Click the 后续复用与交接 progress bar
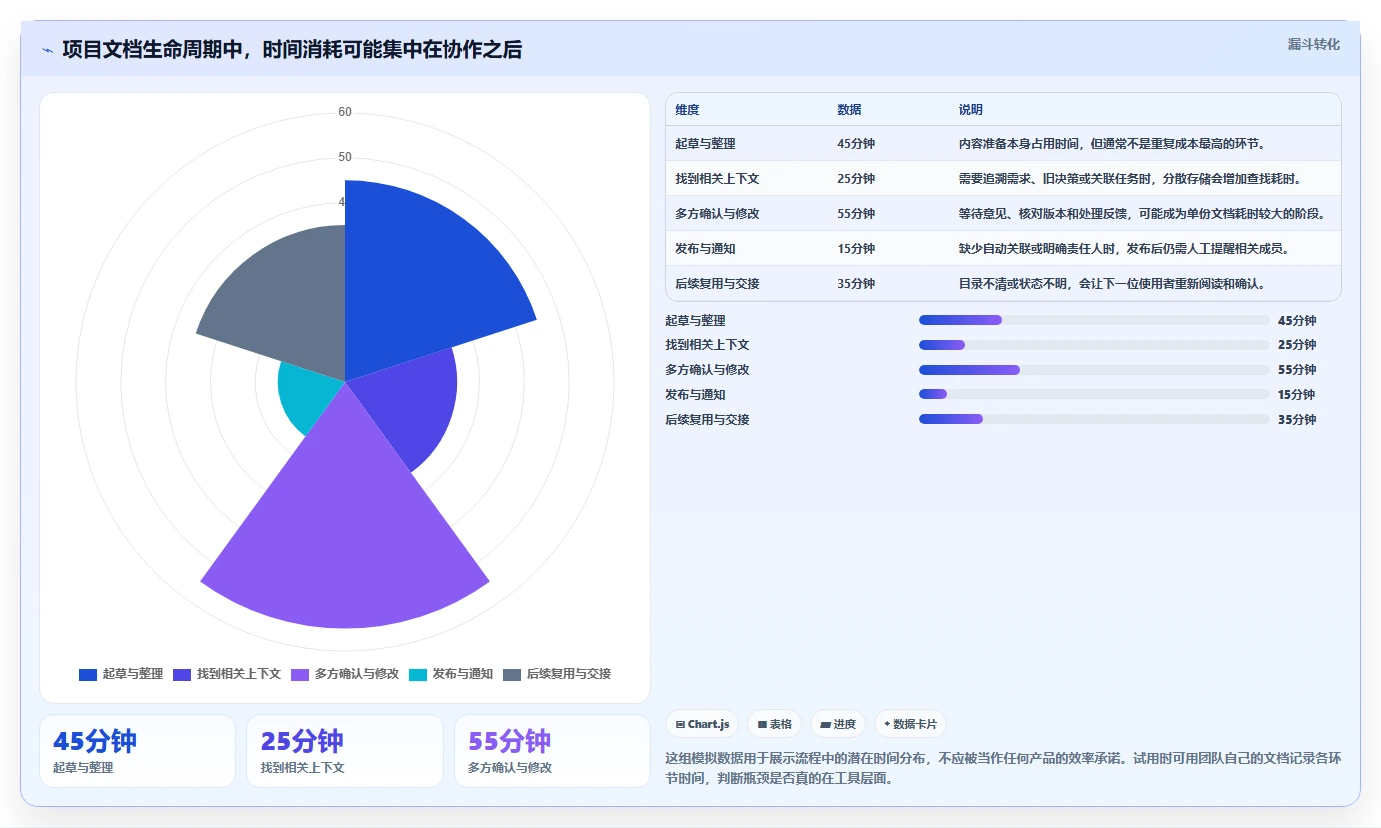1381x828 pixels. click(x=1094, y=419)
